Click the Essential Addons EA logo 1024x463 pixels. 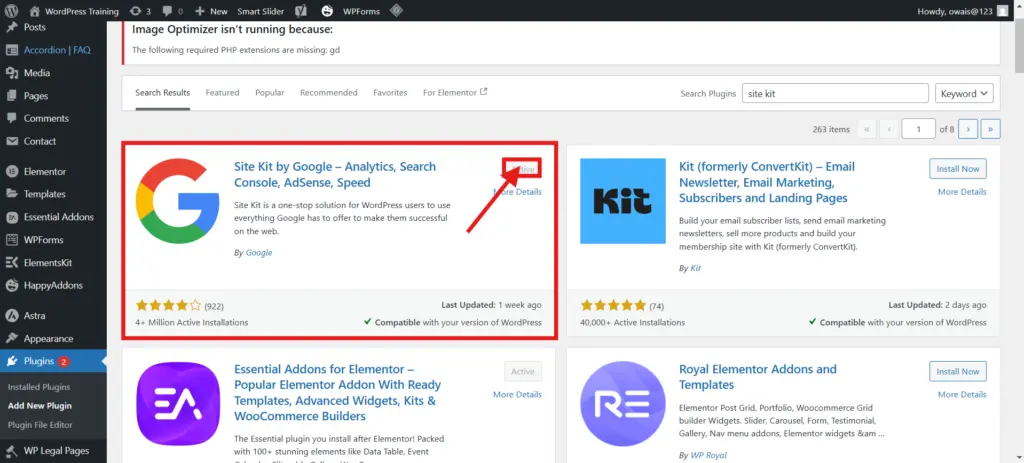178,404
